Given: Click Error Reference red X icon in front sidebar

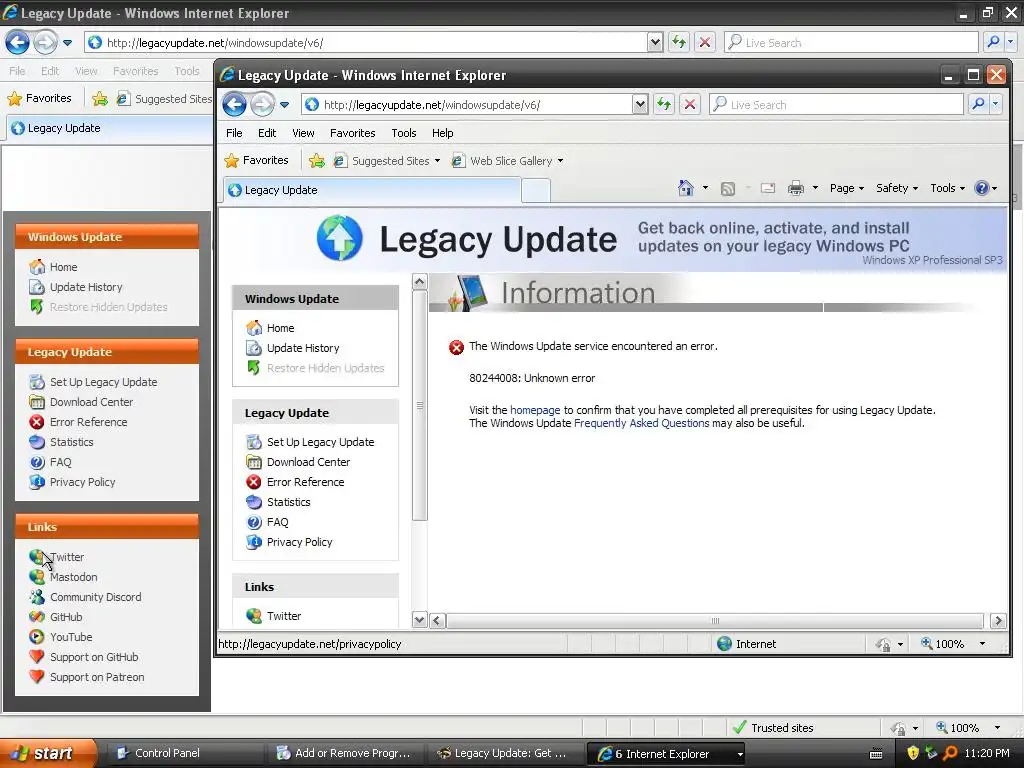Looking at the screenshot, I should click(254, 482).
